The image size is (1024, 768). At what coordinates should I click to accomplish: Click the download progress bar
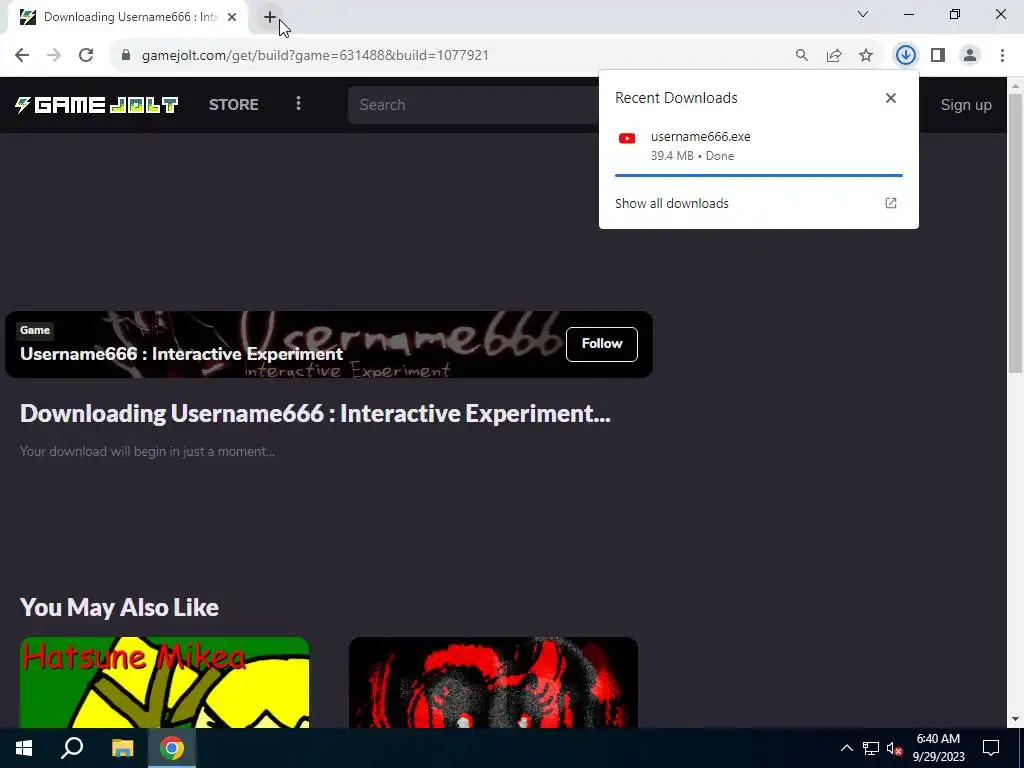pos(759,176)
